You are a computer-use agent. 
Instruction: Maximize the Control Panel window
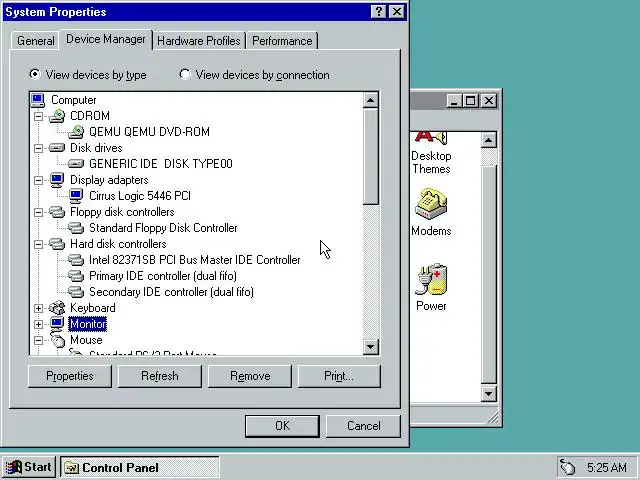(470, 100)
